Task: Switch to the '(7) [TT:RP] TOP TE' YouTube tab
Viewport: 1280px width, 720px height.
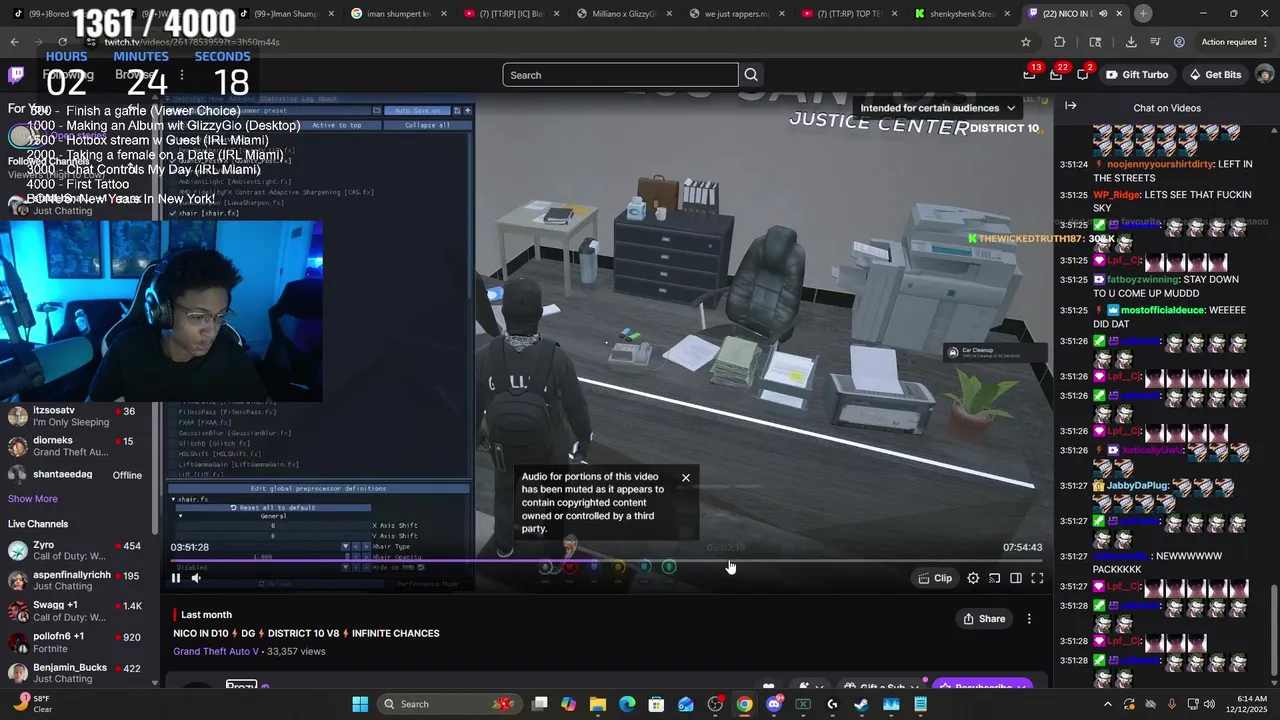Action: coord(848,14)
